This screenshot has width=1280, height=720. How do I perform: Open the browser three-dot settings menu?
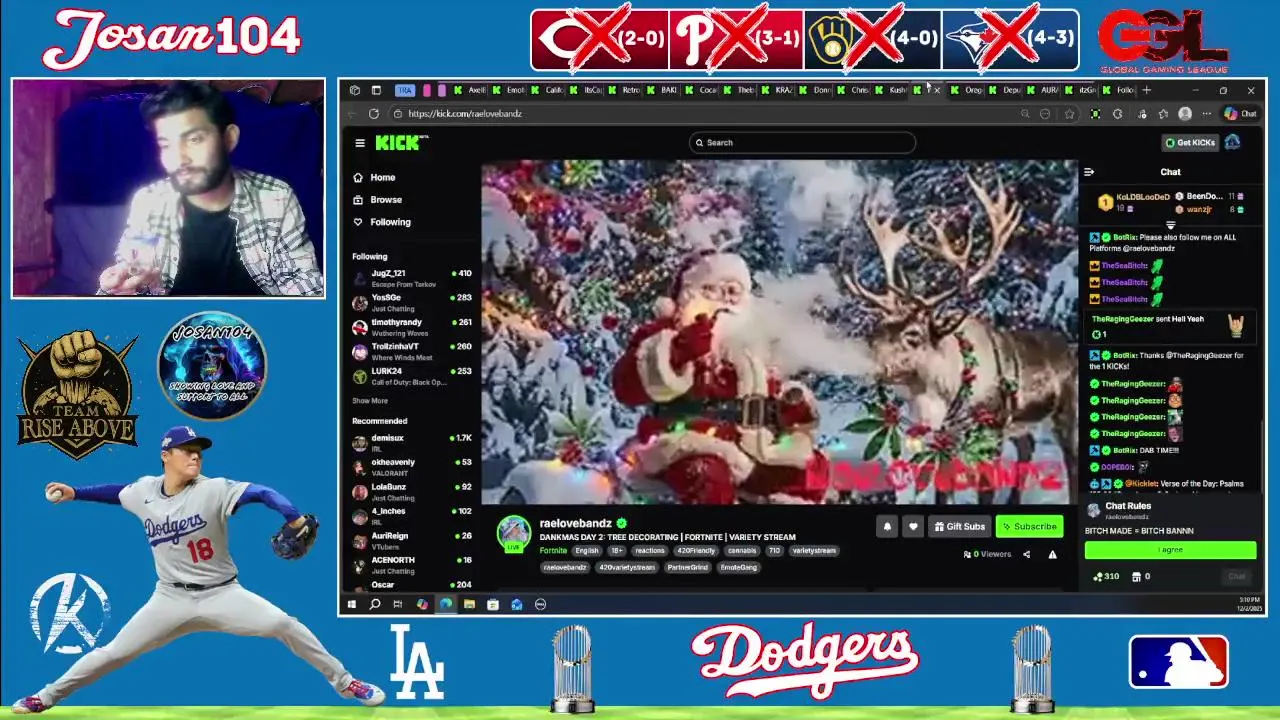pyautogui.click(x=1207, y=114)
